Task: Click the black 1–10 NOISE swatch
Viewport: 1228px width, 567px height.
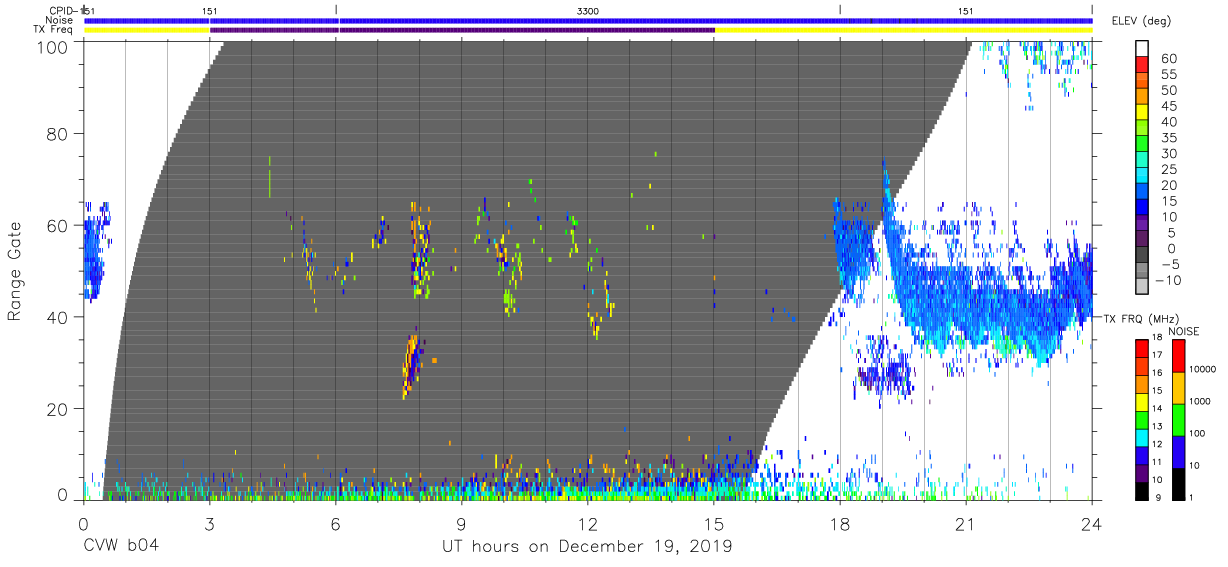Action: pos(1179,483)
